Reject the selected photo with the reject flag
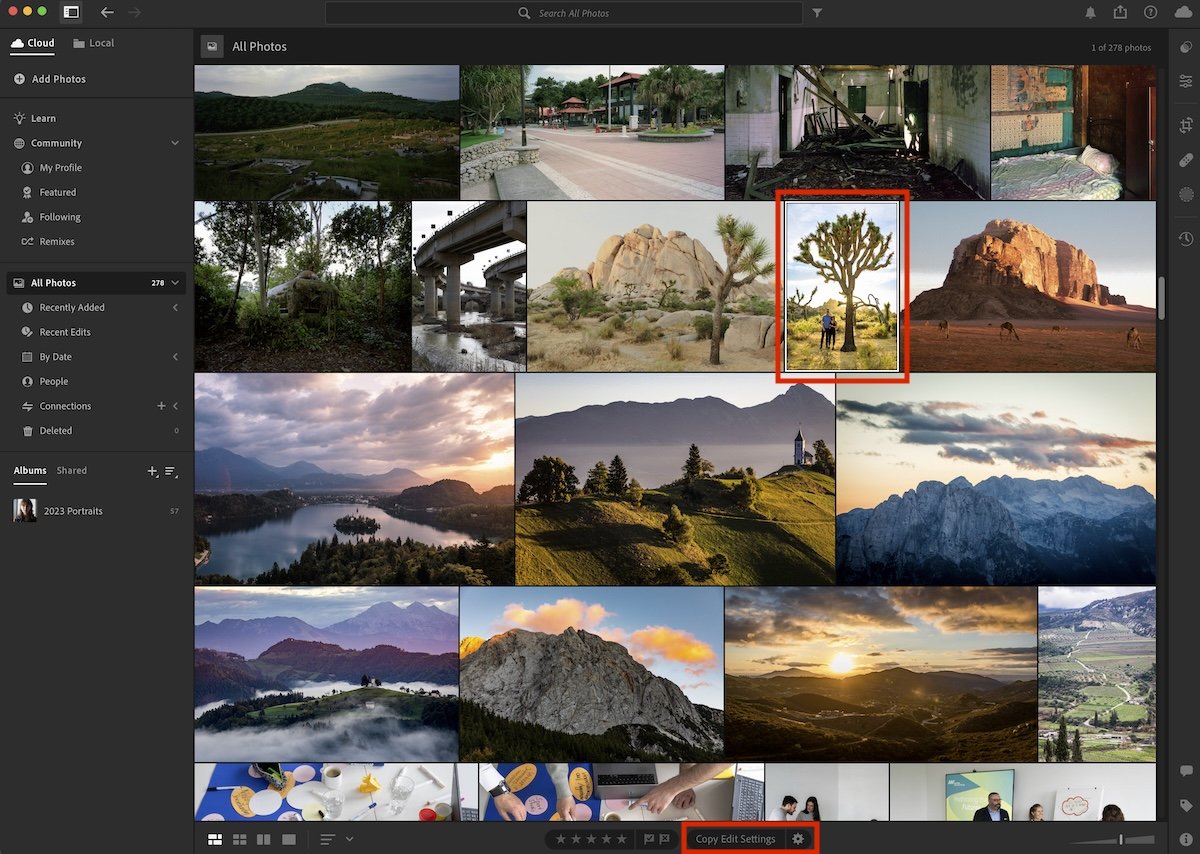This screenshot has height=854, width=1200. click(x=666, y=839)
